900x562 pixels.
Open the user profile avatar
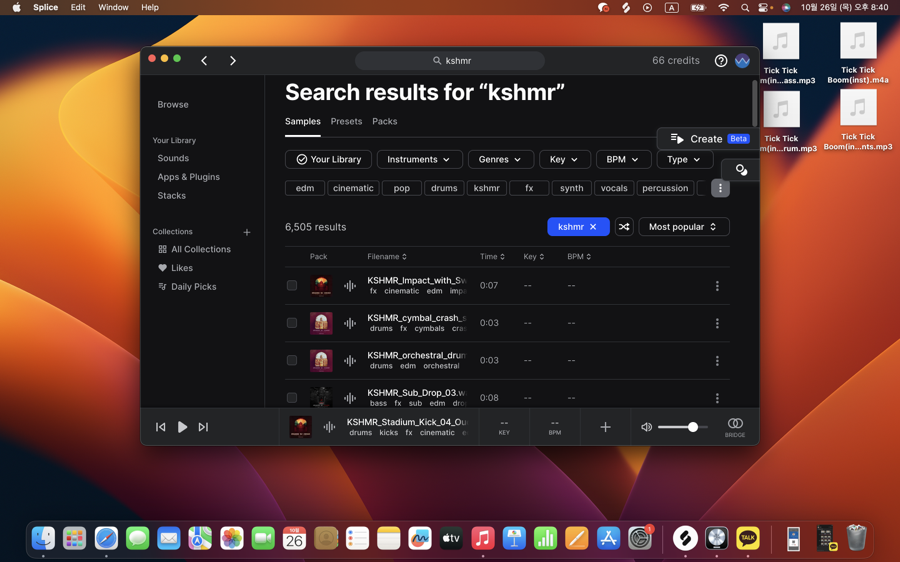(742, 60)
